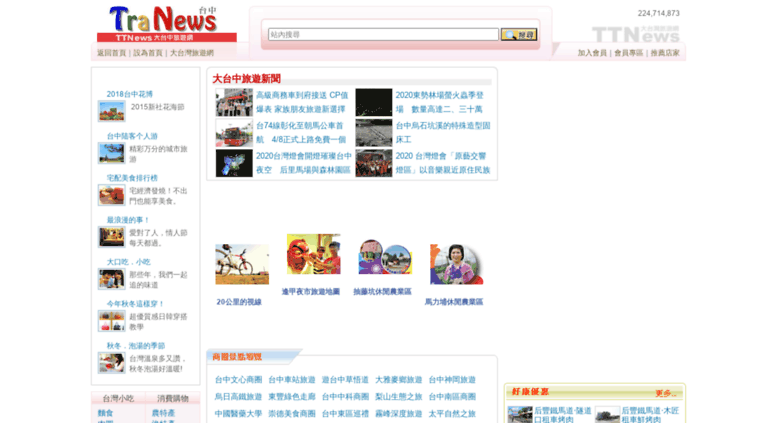Click fashion thumbnail under 今年秋冬這樣穿！

111,321
